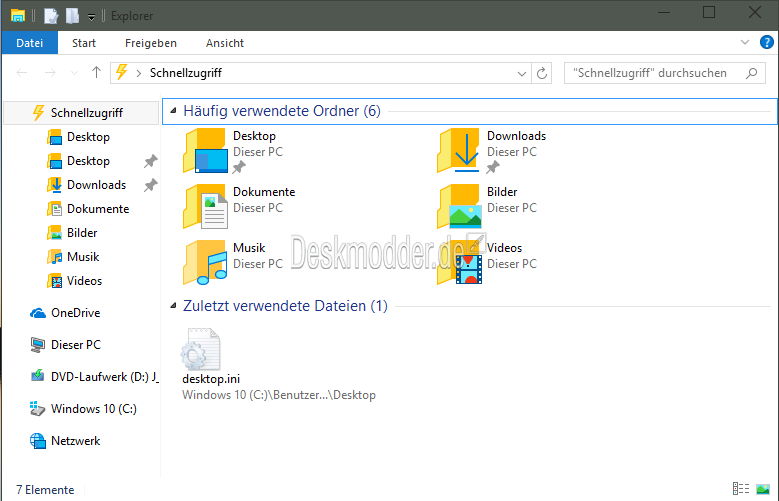This screenshot has width=779, height=501.
Task: Close the Explorer window
Action: (755, 13)
